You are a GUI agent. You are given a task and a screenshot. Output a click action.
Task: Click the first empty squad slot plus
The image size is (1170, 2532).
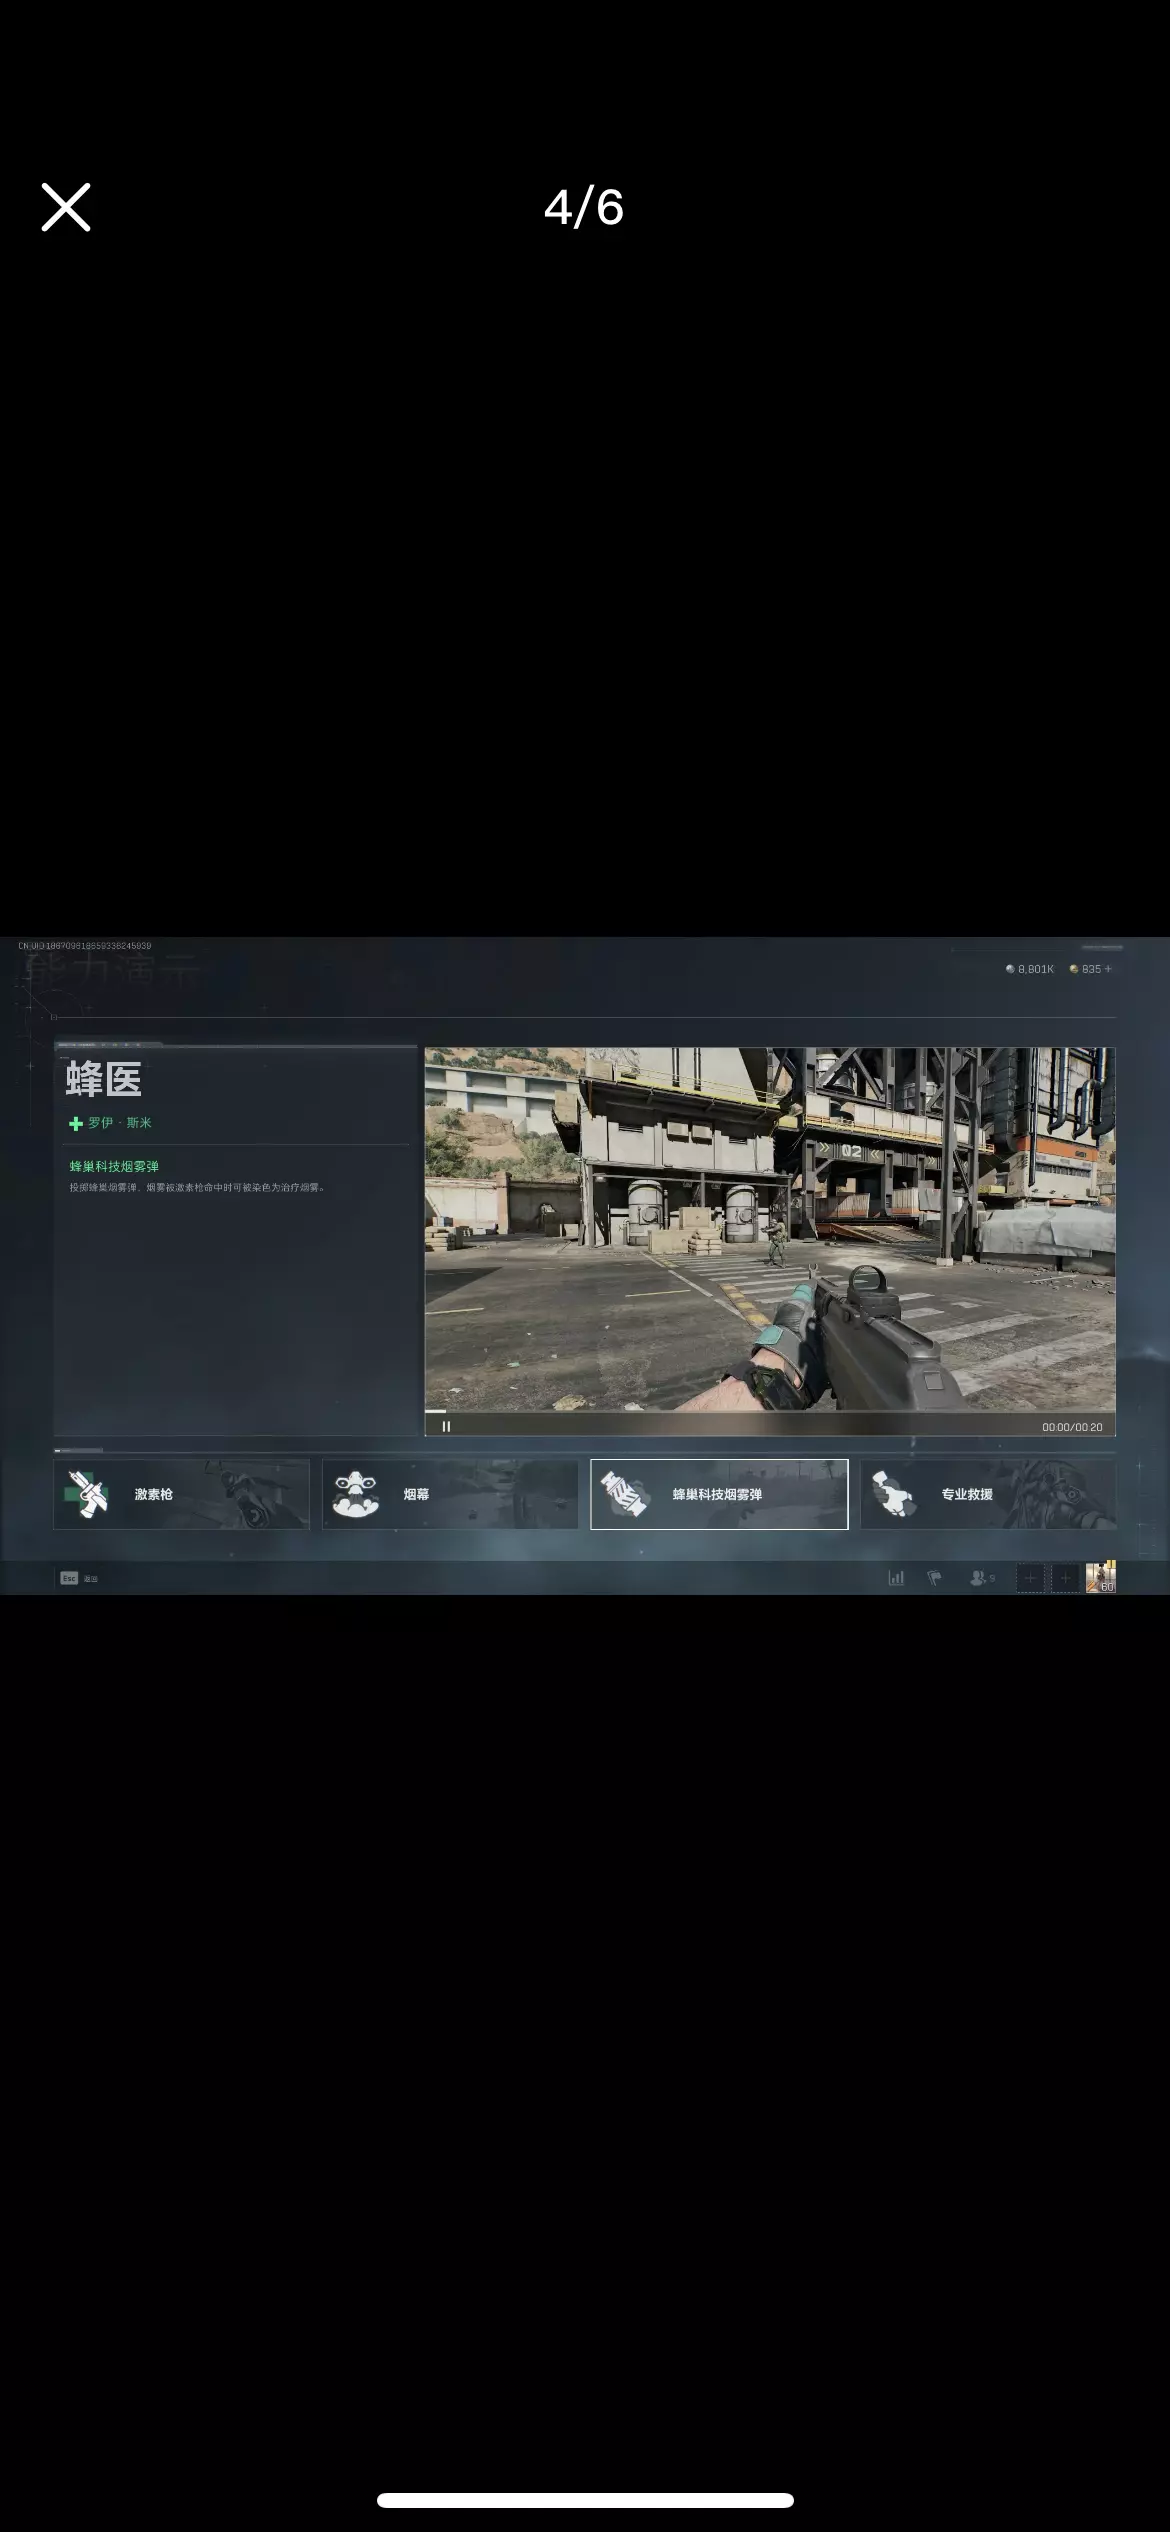(1031, 1578)
